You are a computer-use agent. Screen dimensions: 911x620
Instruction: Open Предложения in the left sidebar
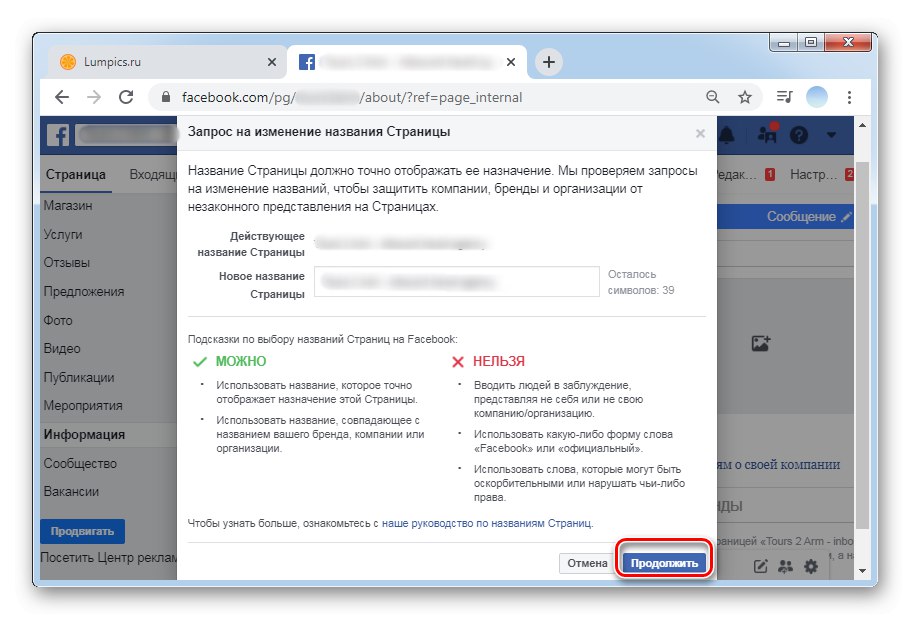84,291
